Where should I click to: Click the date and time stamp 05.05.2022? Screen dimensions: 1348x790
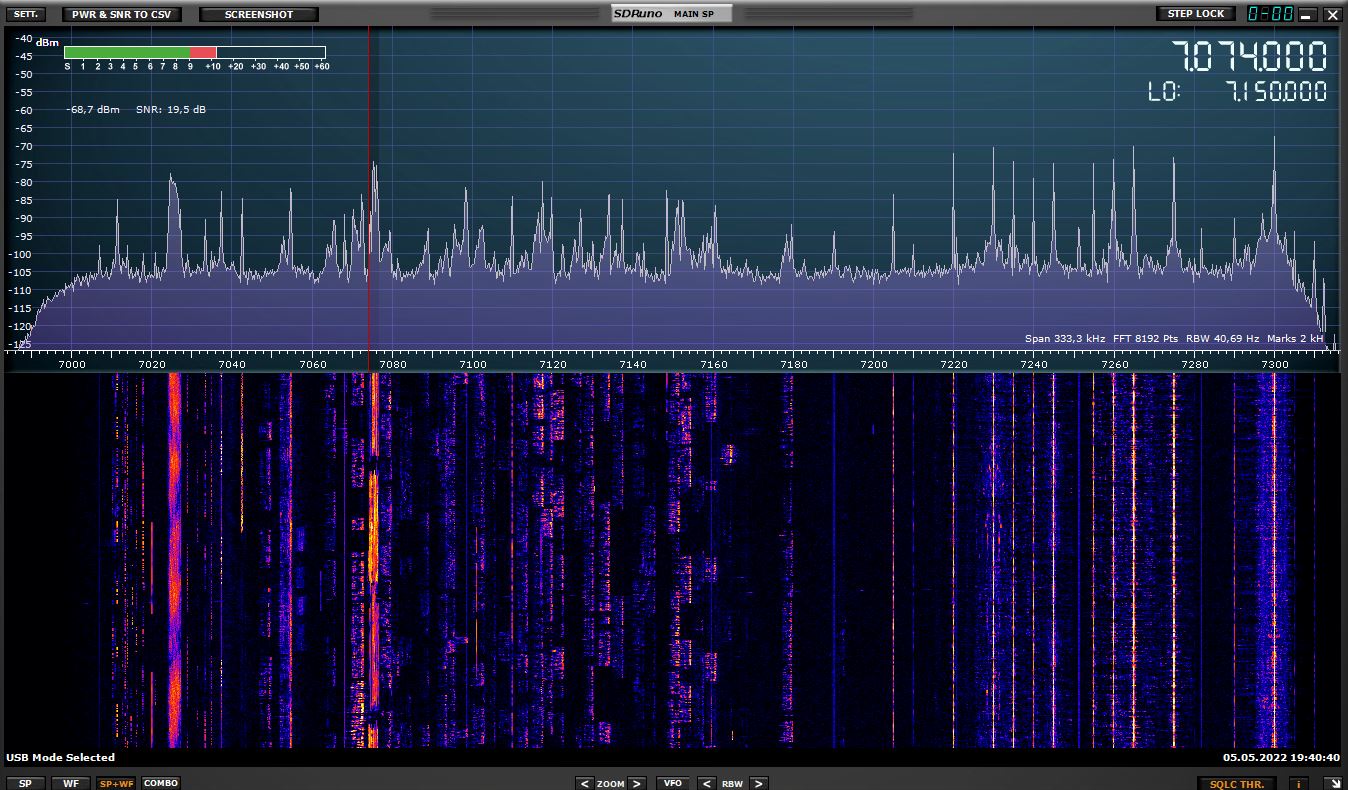point(1281,757)
